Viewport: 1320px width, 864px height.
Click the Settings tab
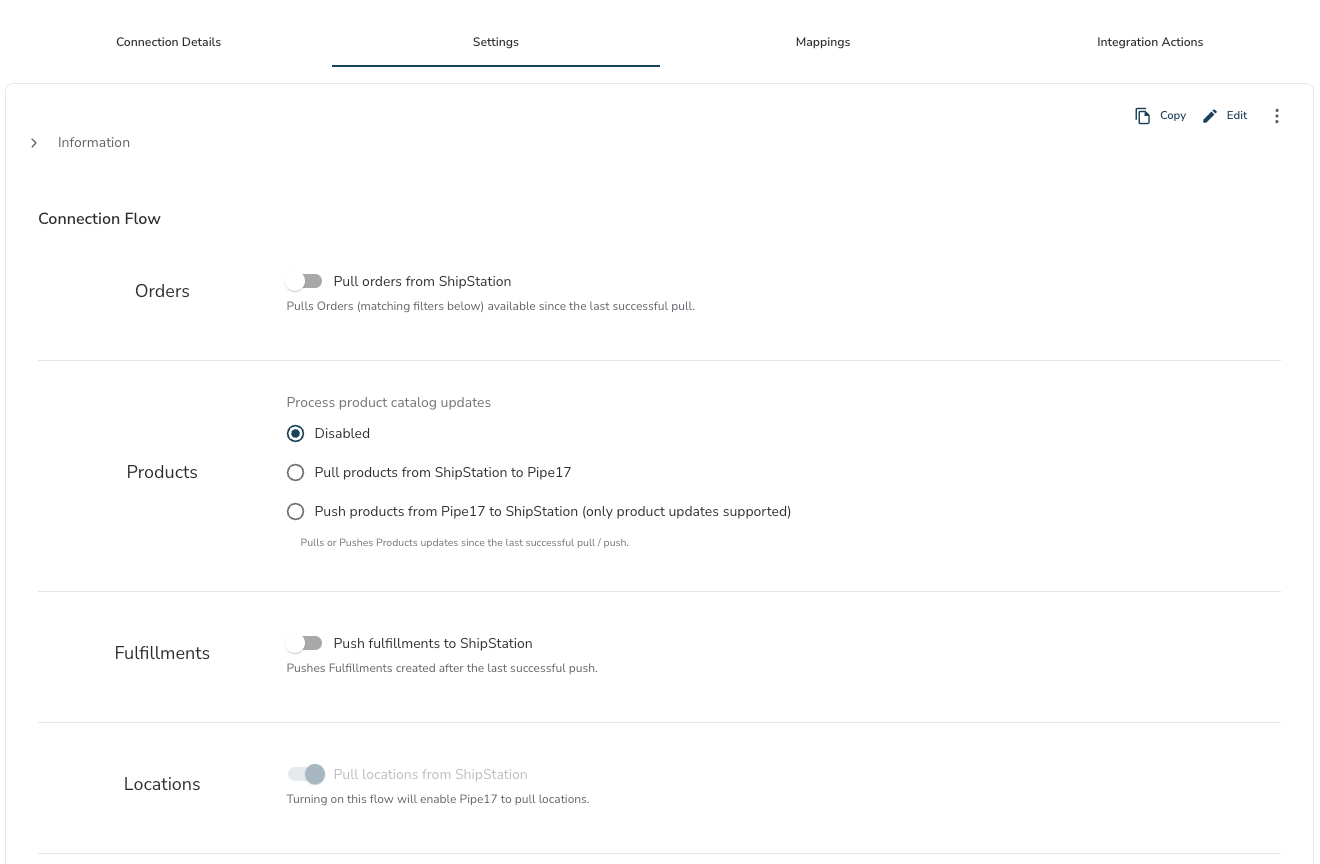pyautogui.click(x=496, y=42)
